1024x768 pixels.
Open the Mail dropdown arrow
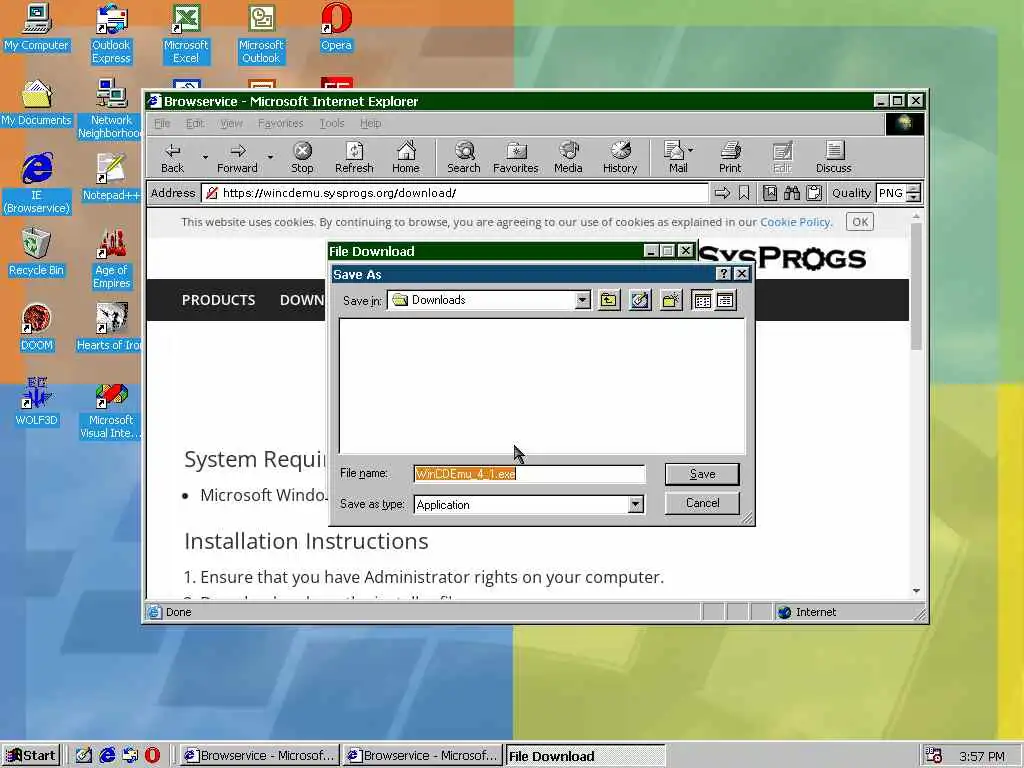click(x=691, y=150)
